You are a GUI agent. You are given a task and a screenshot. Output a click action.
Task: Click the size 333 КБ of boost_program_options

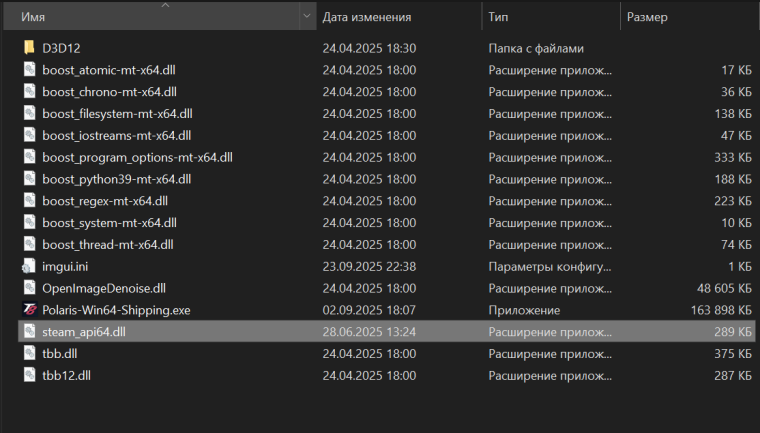(x=733, y=158)
